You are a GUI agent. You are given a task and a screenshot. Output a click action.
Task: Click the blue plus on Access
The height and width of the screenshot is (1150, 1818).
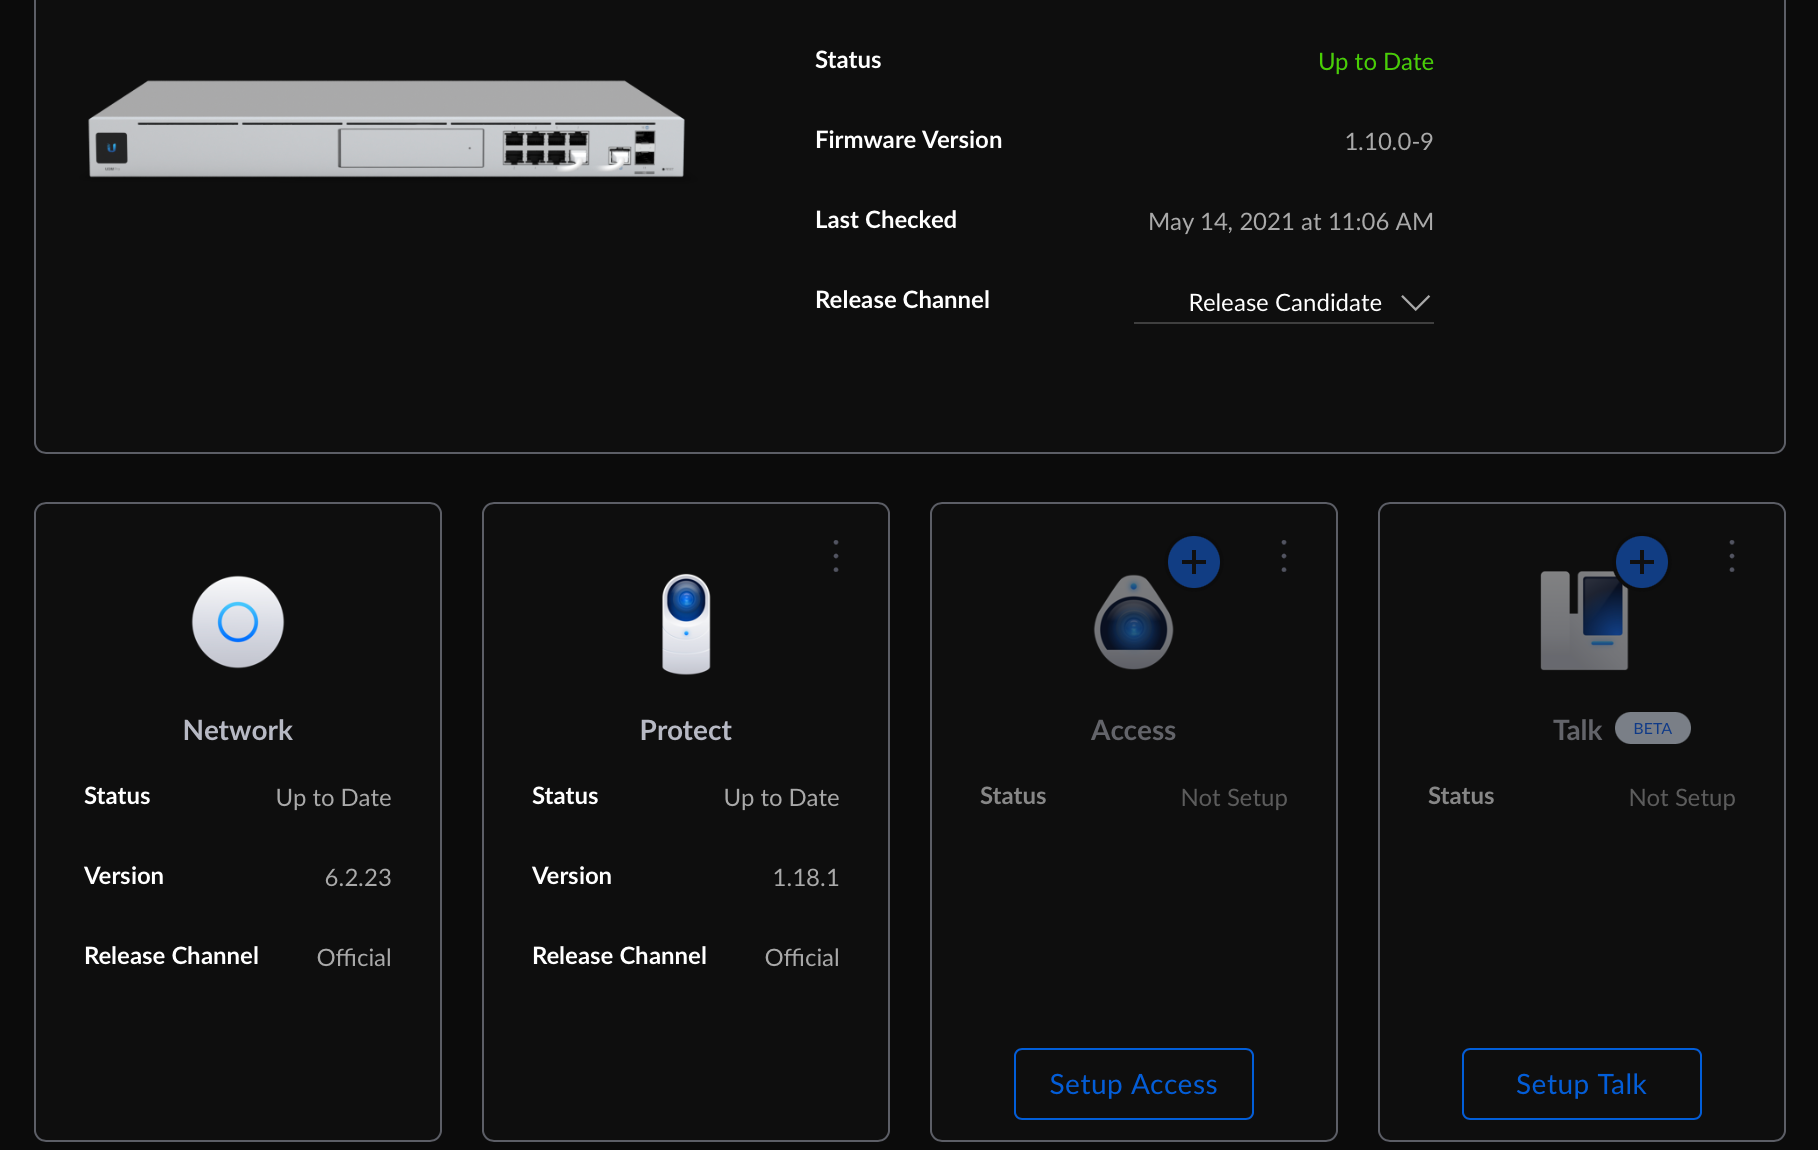[1194, 562]
